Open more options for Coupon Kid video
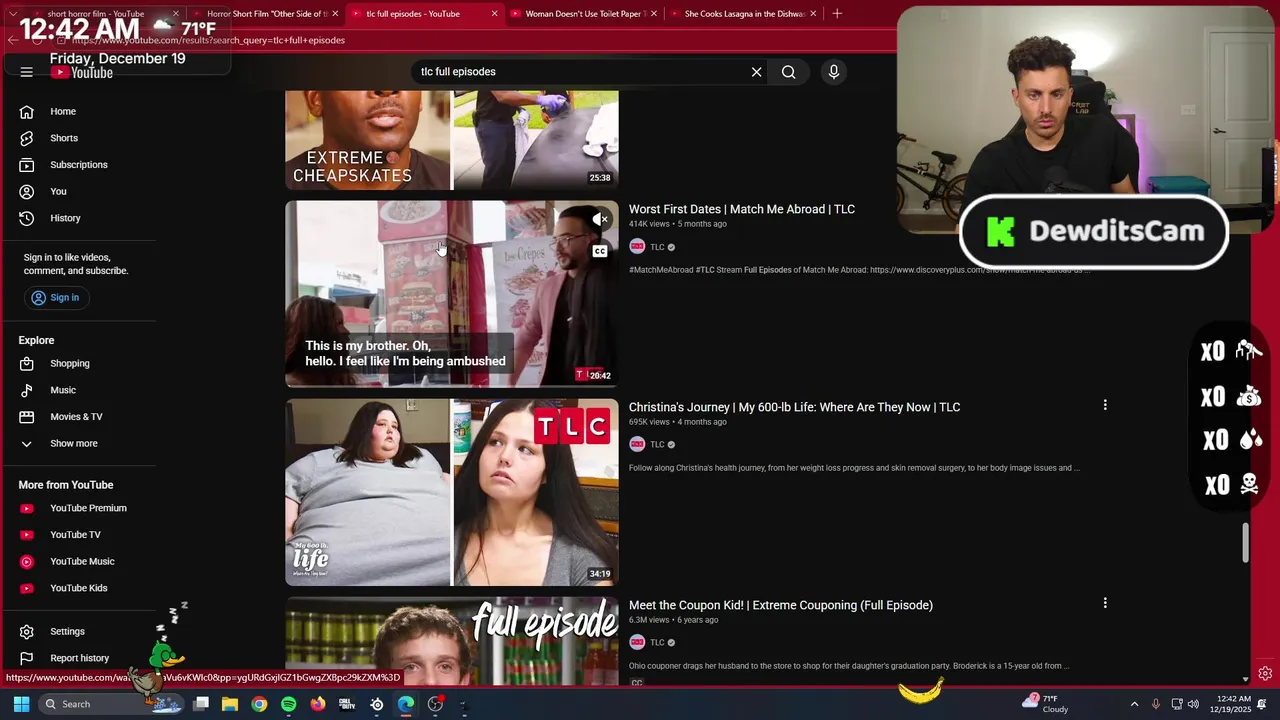The width and height of the screenshot is (1280, 720). tap(1105, 603)
